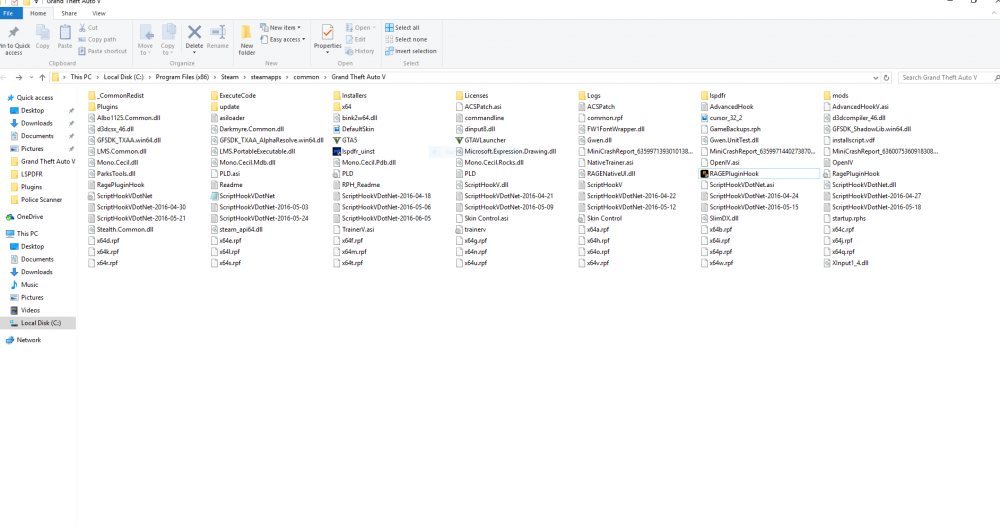Click the Properties icon

(x=327, y=32)
